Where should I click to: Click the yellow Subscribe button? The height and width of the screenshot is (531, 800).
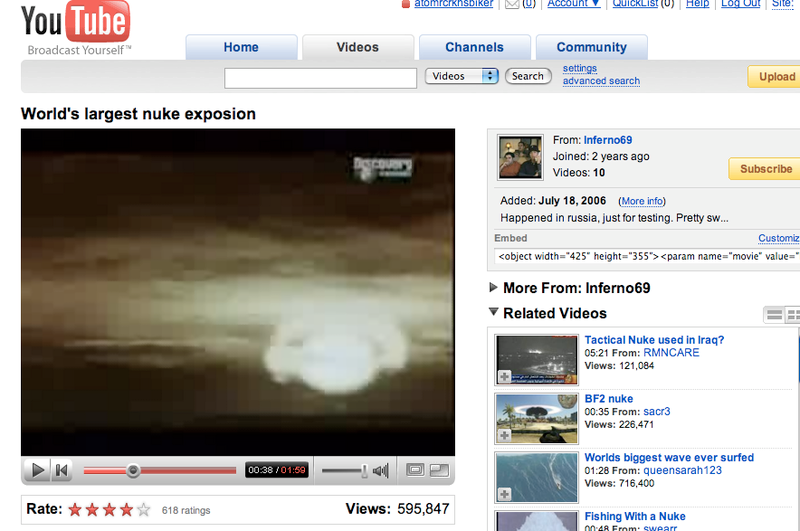point(765,169)
